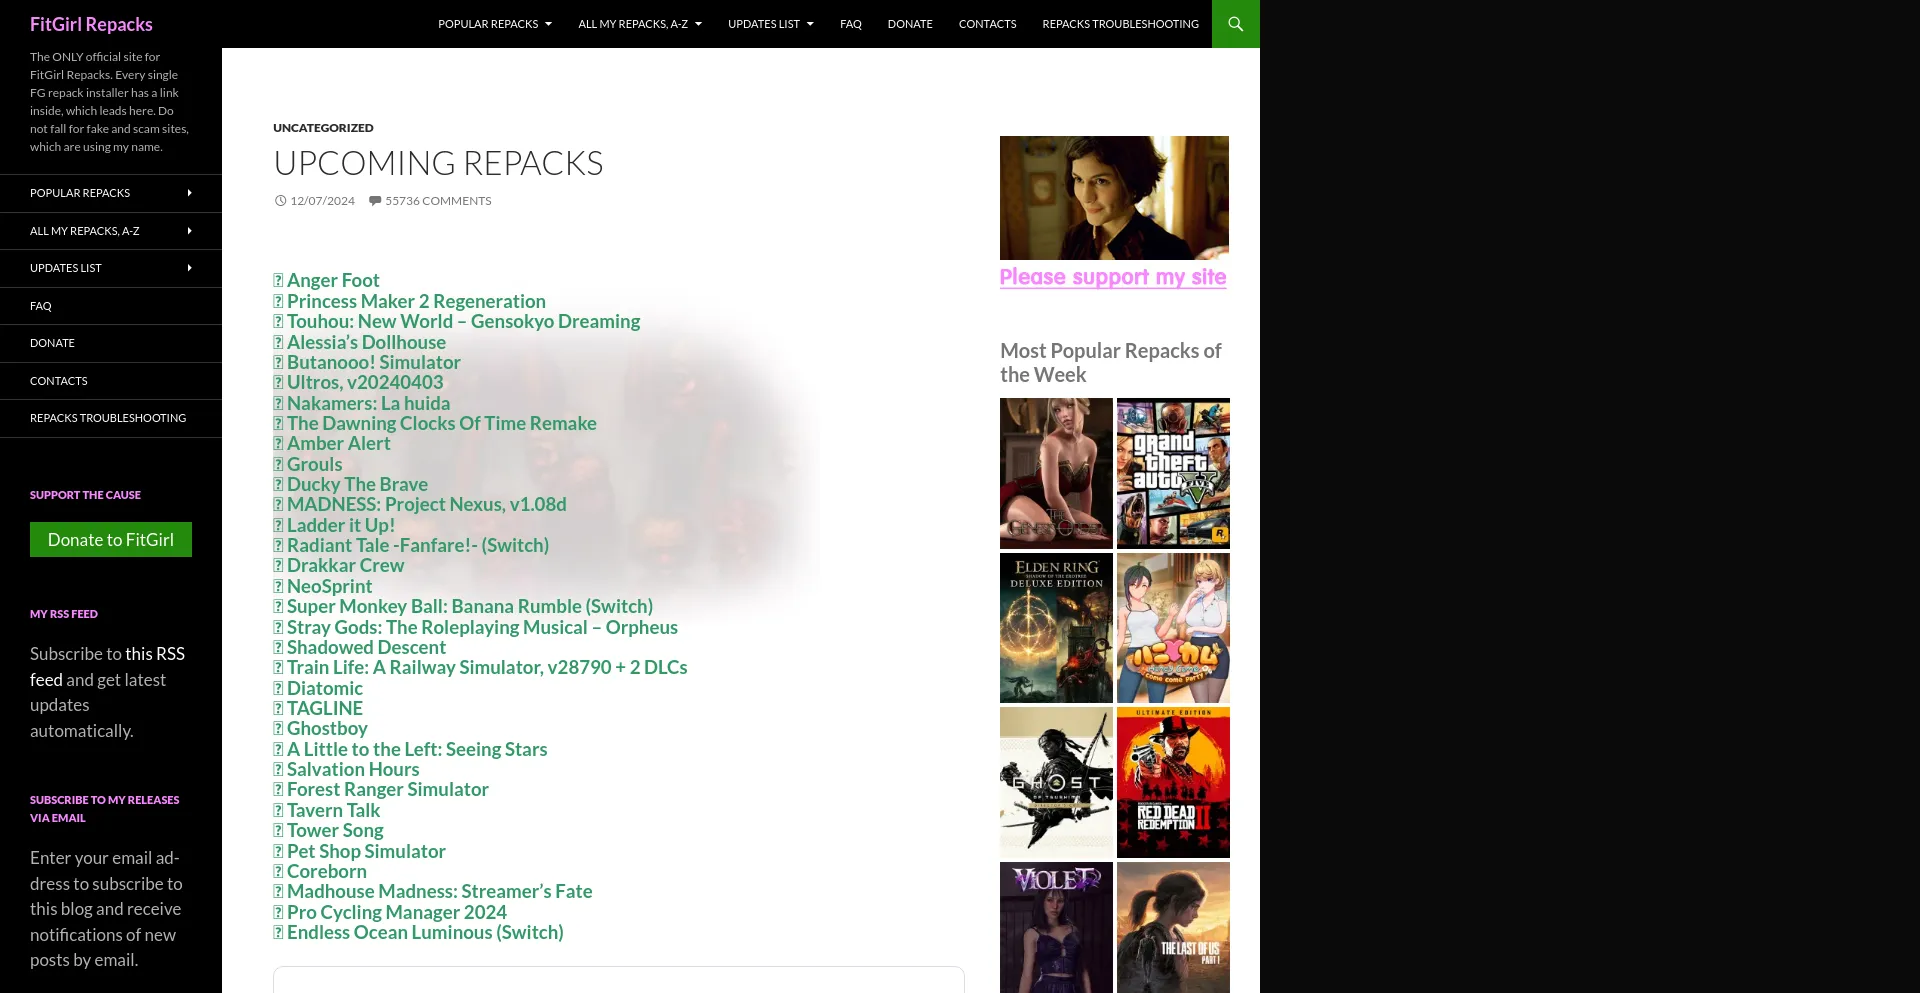Open the first popular repack cover, left of Grand Theft Auto V
This screenshot has height=993, width=1920.
[x=1056, y=473]
